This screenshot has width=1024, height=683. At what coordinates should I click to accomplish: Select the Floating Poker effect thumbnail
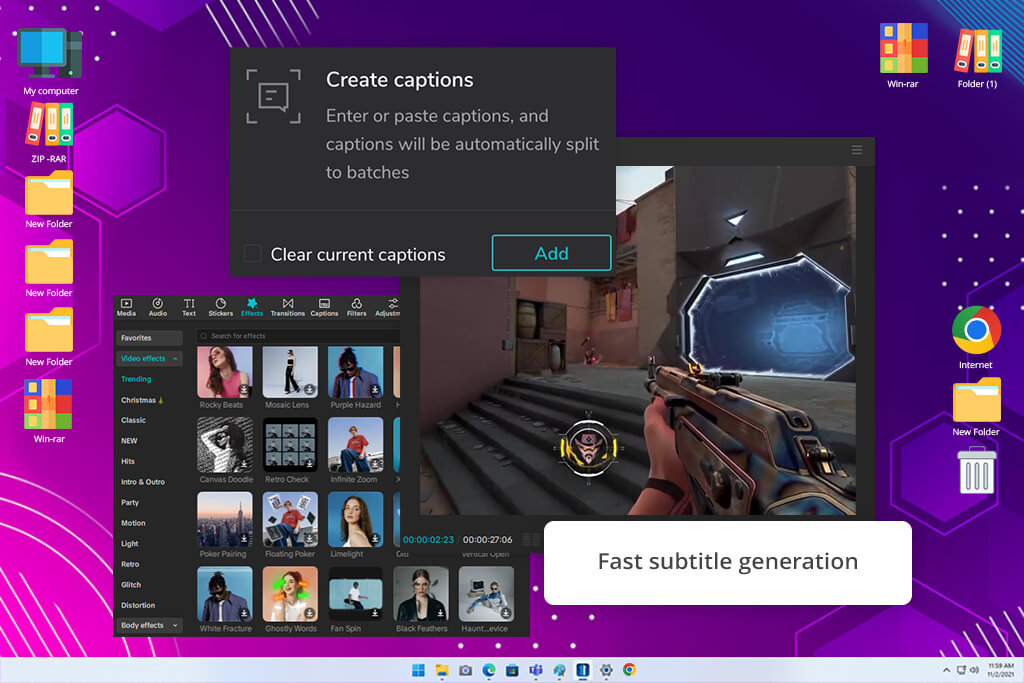[x=290, y=519]
